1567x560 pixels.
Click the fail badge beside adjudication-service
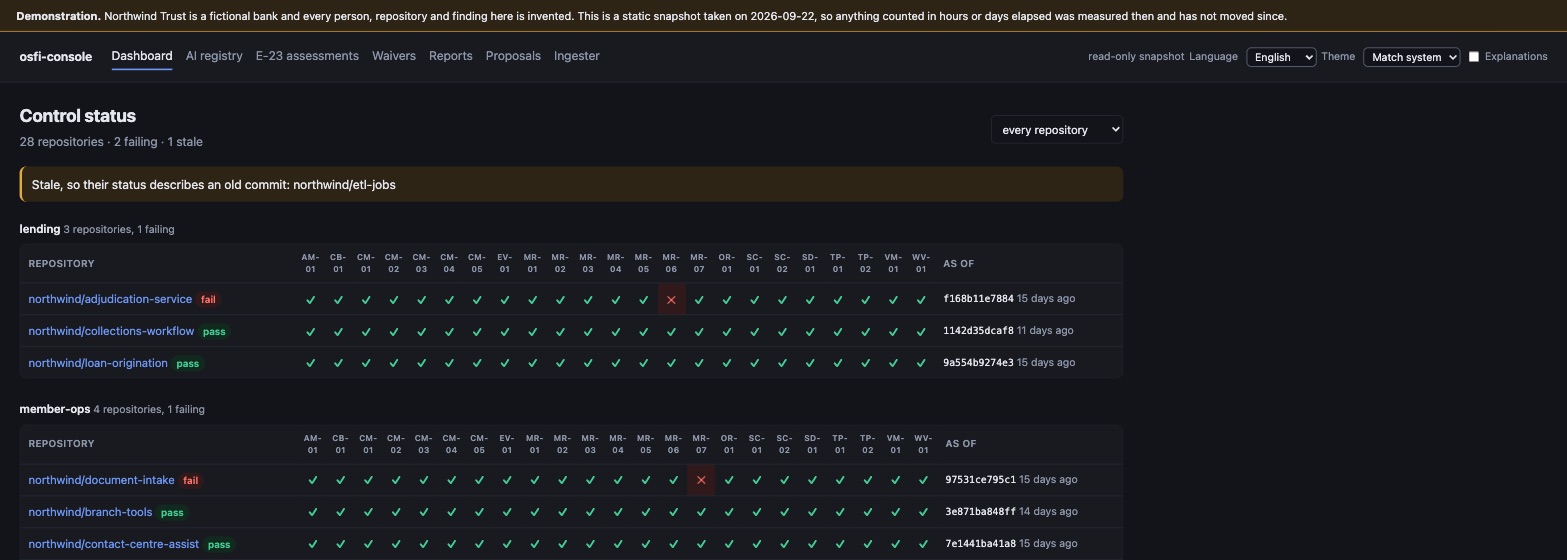point(208,300)
